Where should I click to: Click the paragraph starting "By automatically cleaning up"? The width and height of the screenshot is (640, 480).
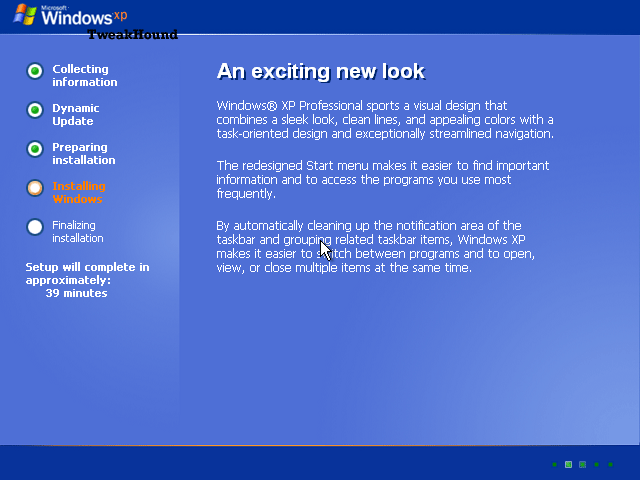375,247
